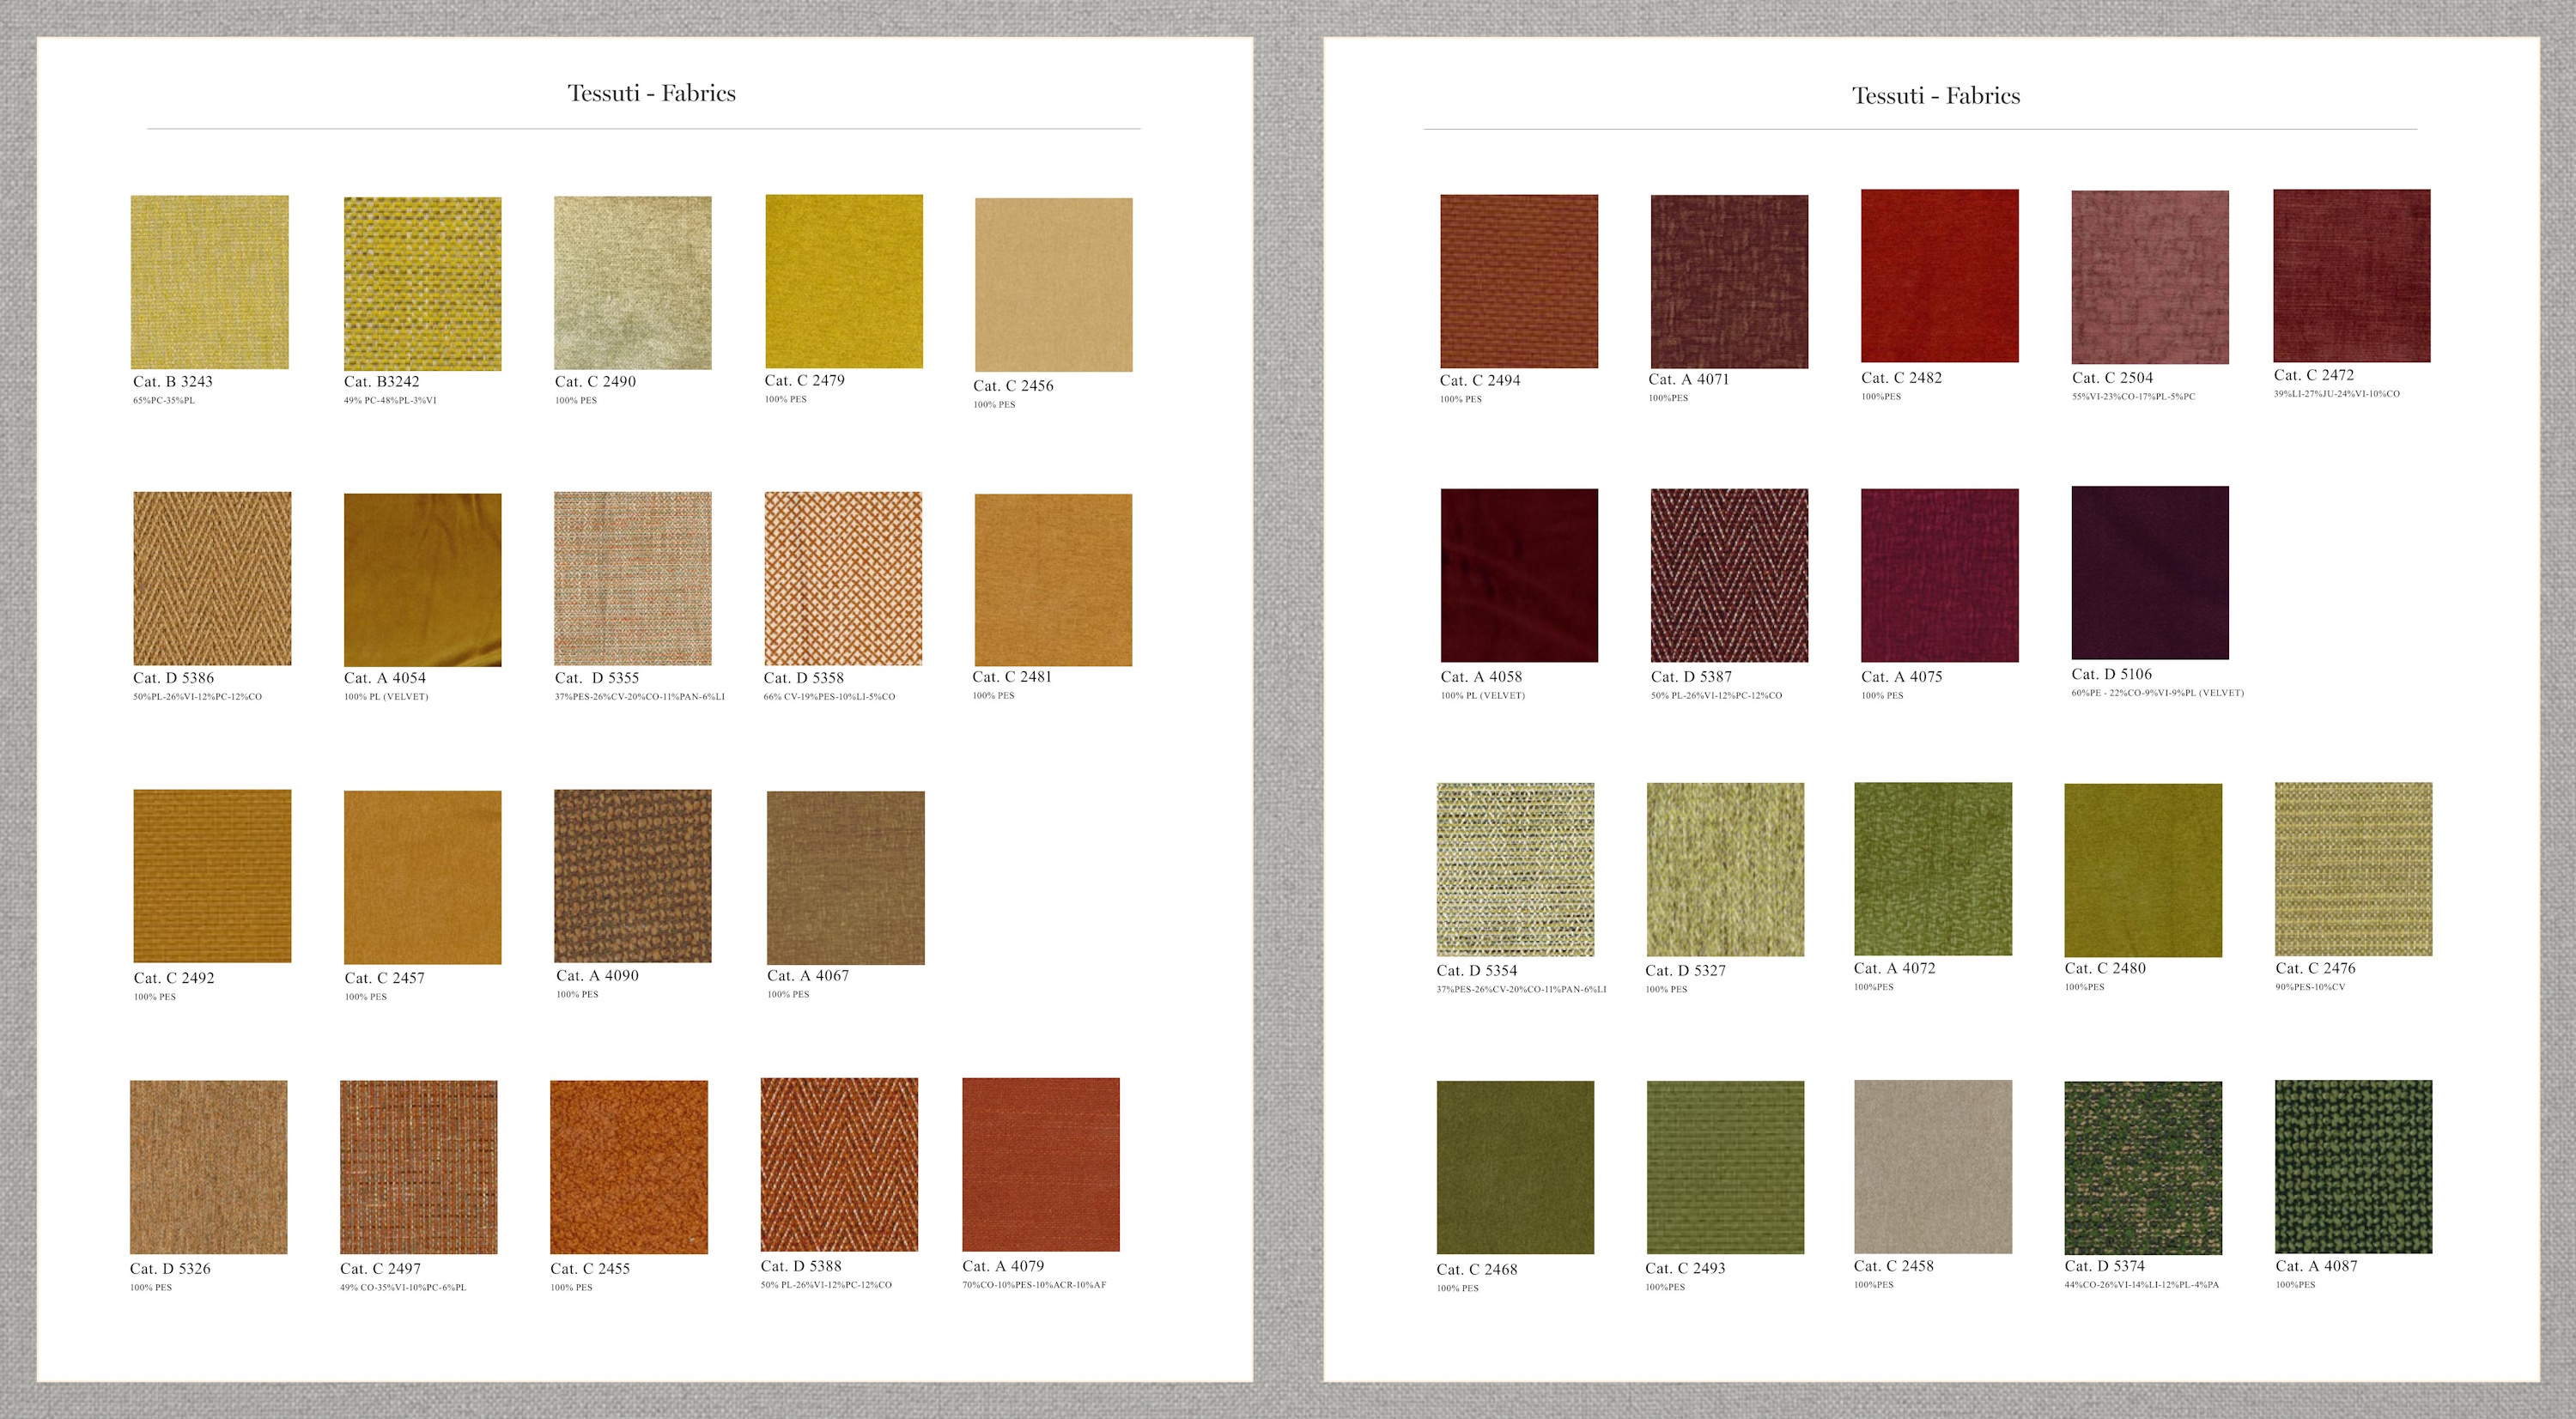2576x1419 pixels.
Task: Select the Cat. A 4090 brown textured swatch
Action: [633, 876]
